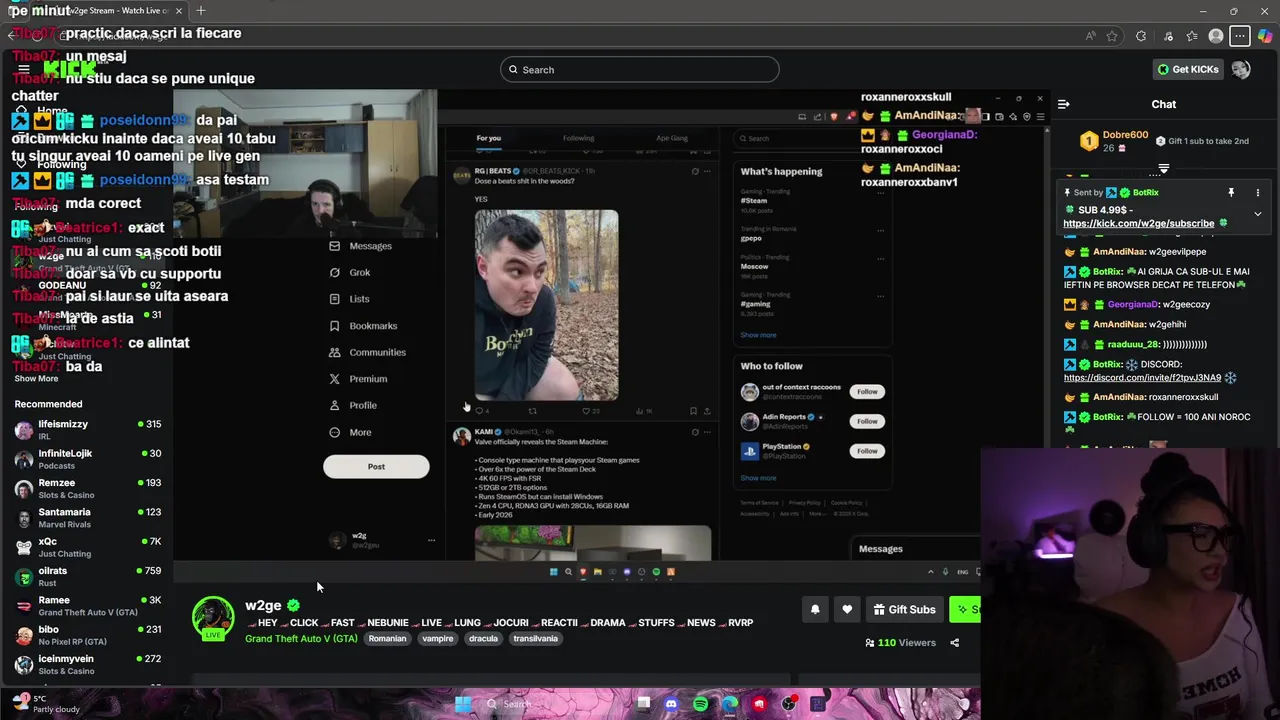Open Edge Settings and more menu
This screenshot has width=1280, height=720.
click(1240, 36)
